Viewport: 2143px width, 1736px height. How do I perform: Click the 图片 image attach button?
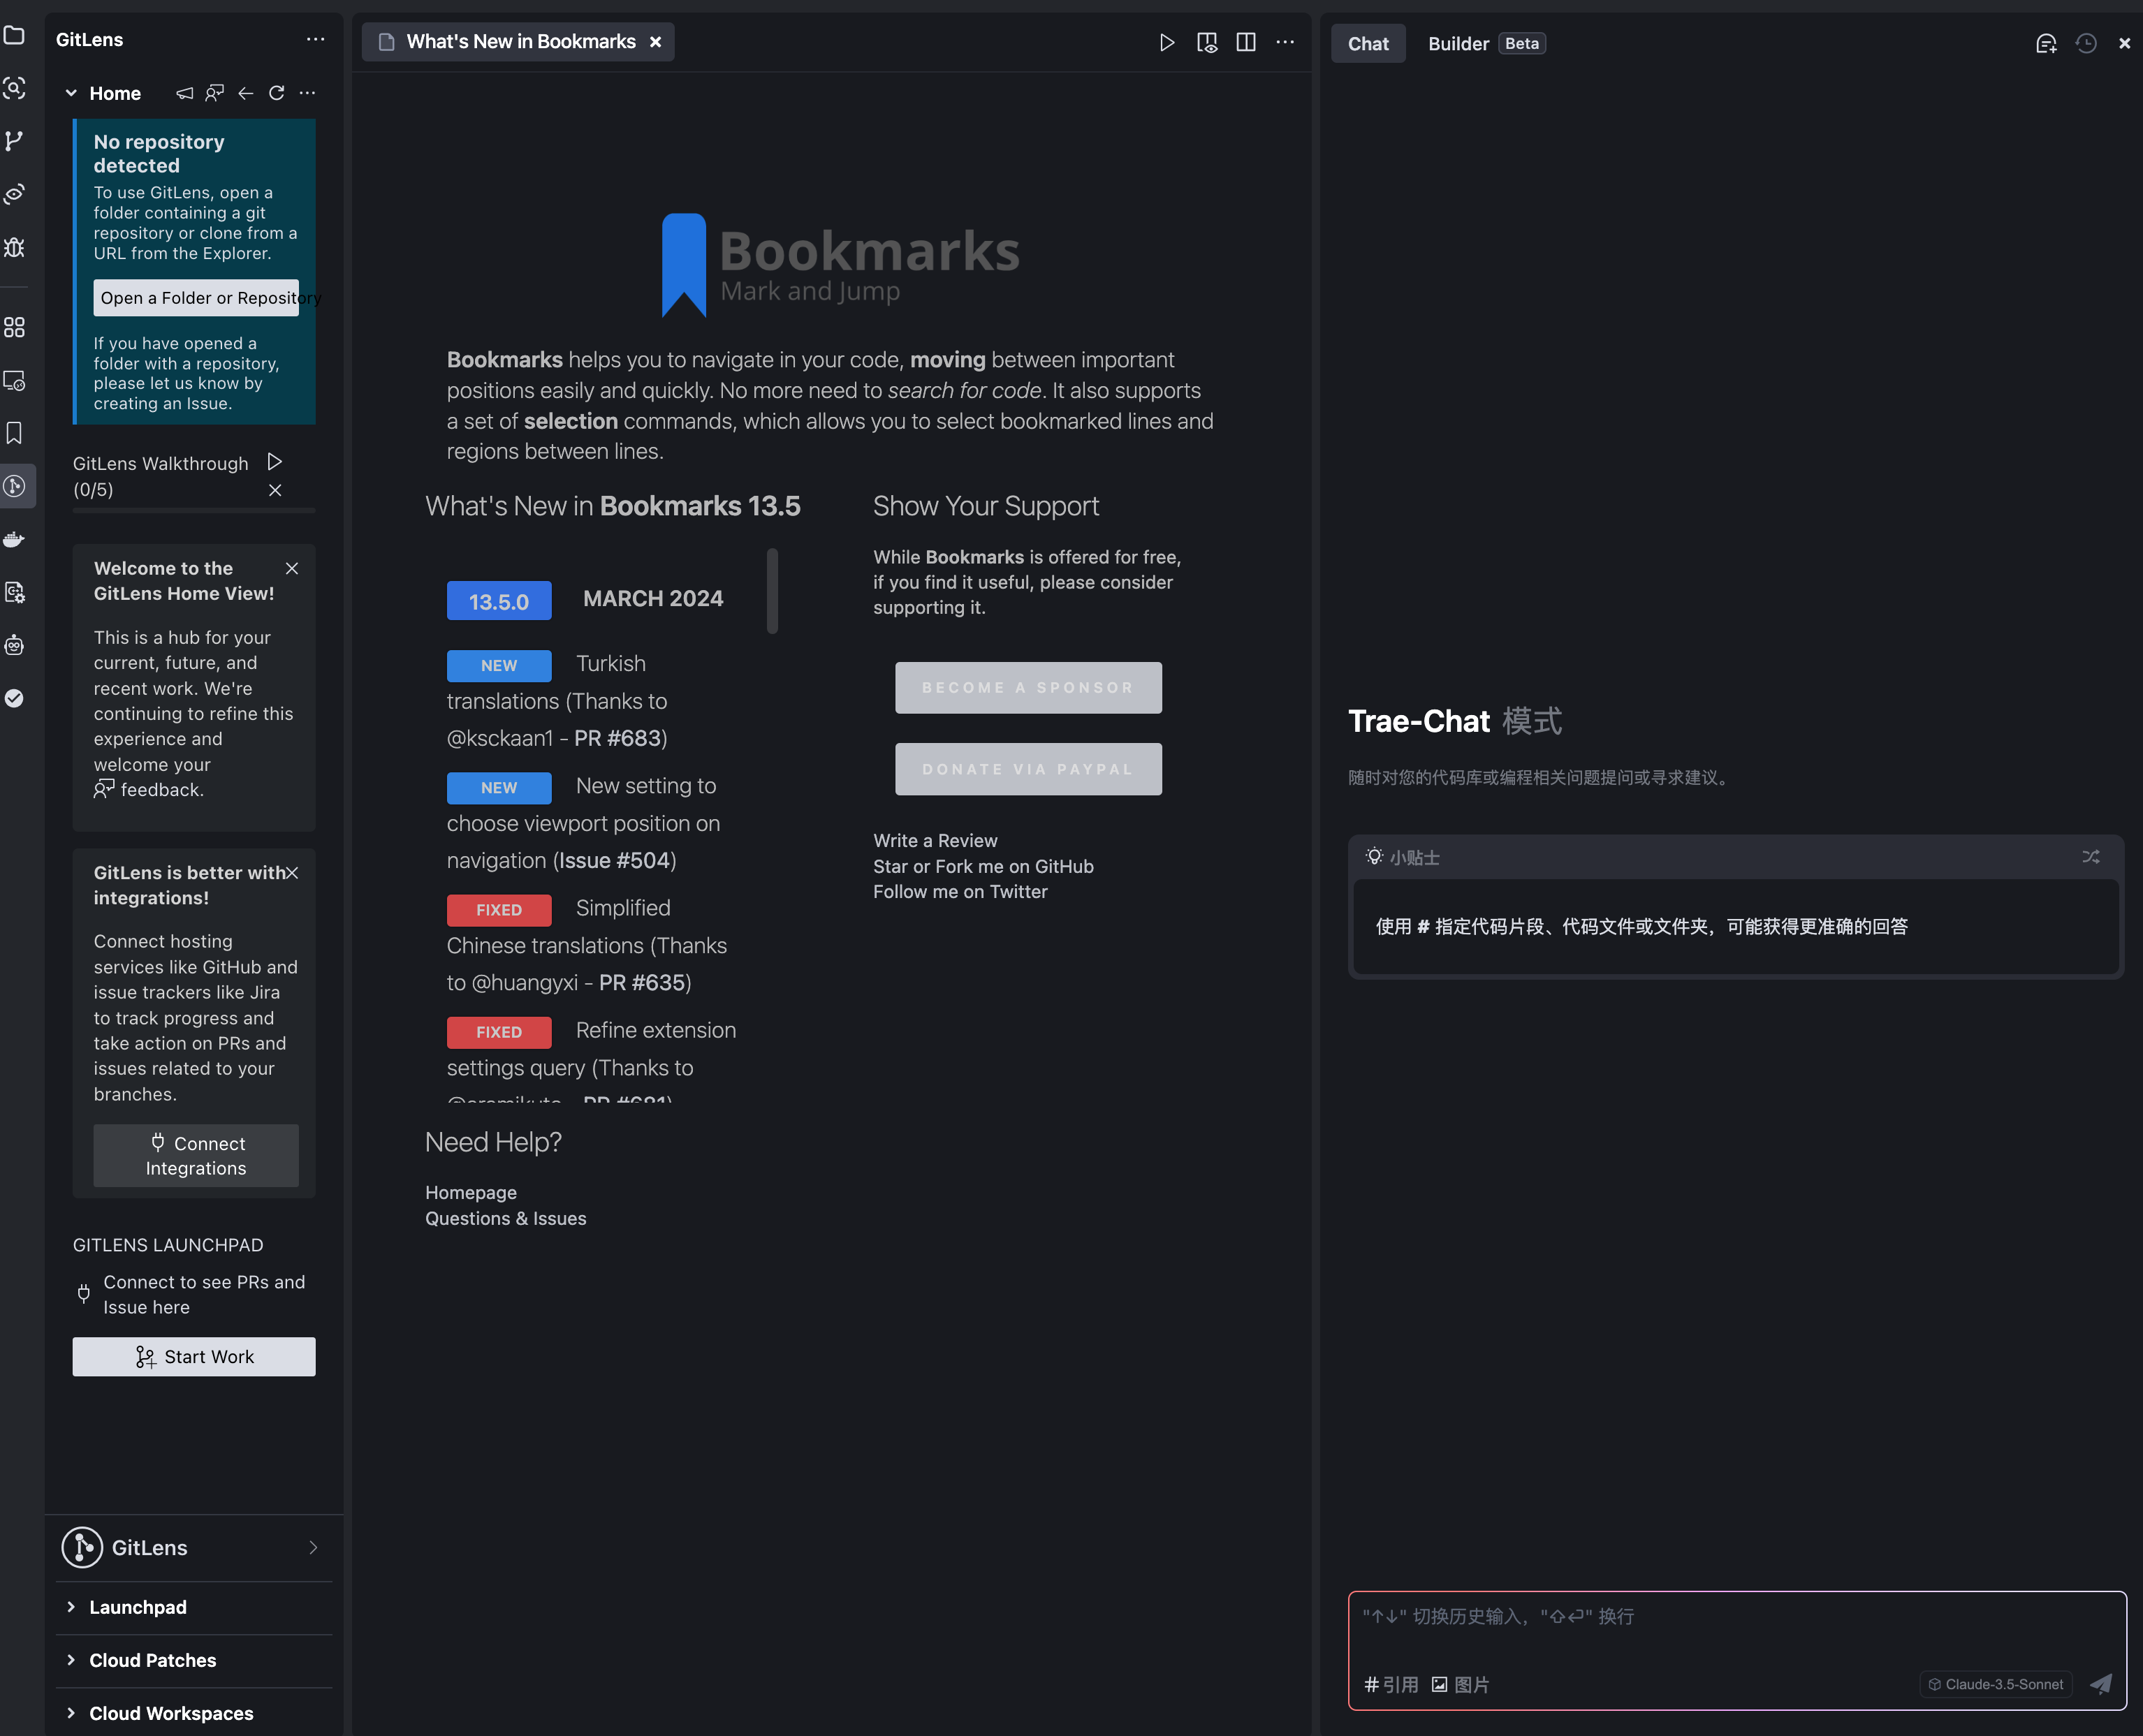click(x=1460, y=1685)
